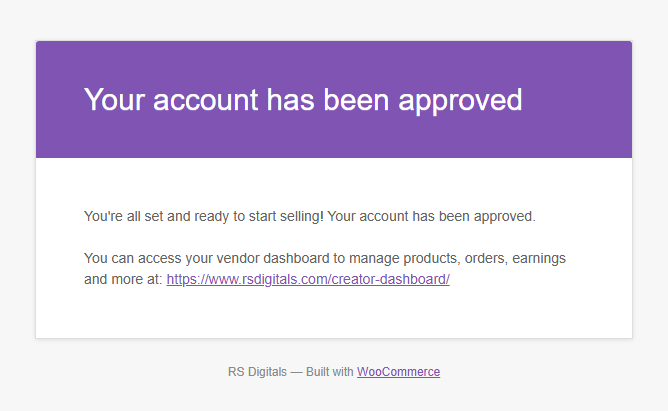The image size is (668, 411).
Task: Open the rsdigitals creator-dashboard link
Action: (x=308, y=279)
